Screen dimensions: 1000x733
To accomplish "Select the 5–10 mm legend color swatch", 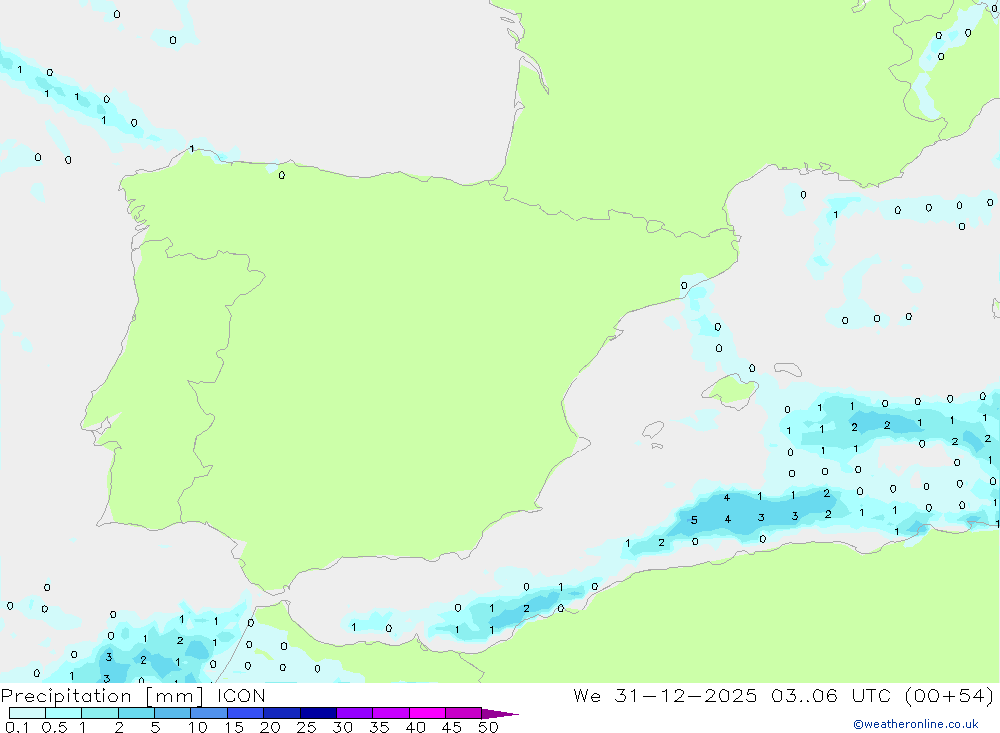I will pos(173,713).
